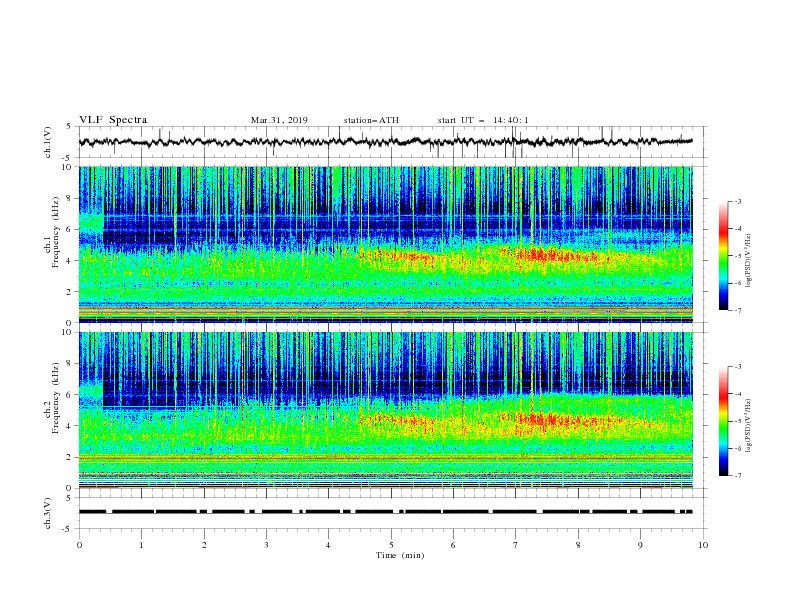Click the ch.1 "Frequency (kHz)" axis label

click(55, 232)
